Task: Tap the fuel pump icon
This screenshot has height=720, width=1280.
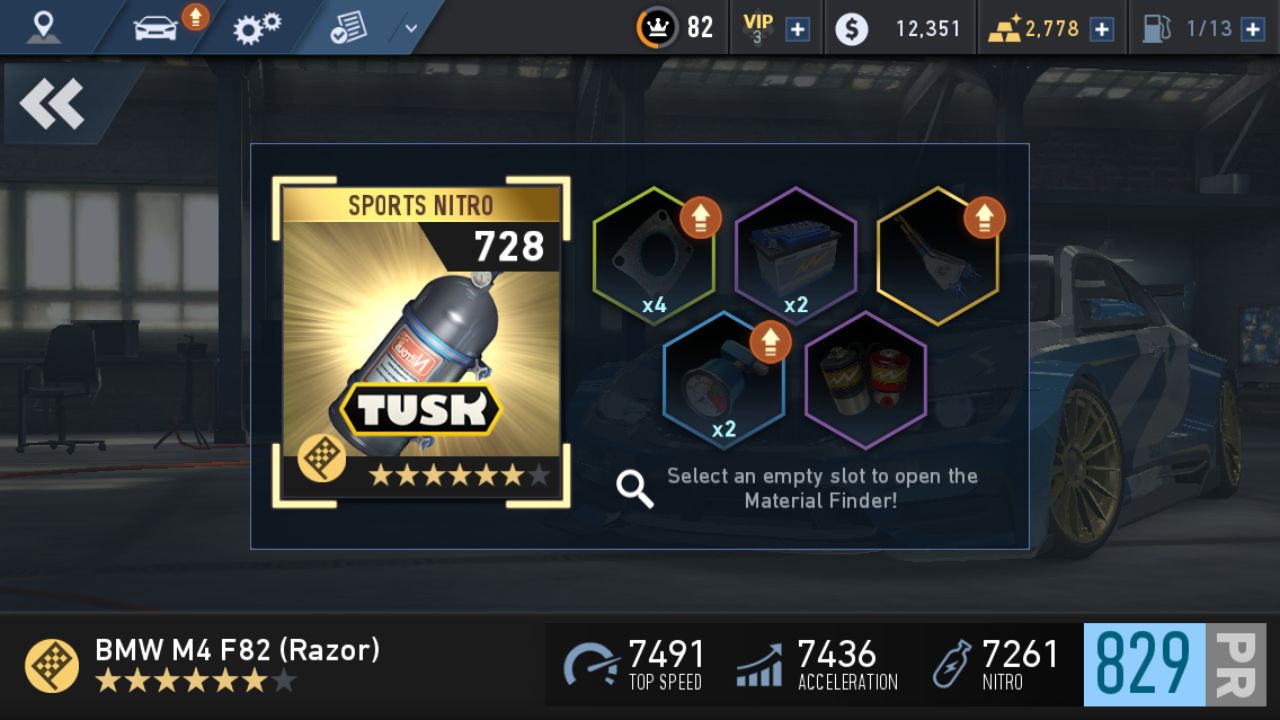Action: [x=1156, y=29]
